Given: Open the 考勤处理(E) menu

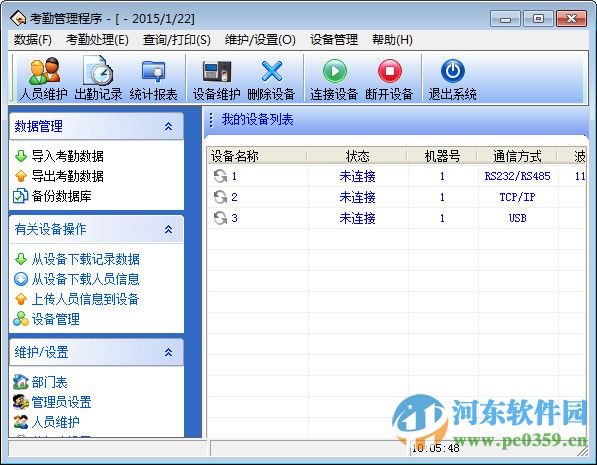Looking at the screenshot, I should point(97,40).
